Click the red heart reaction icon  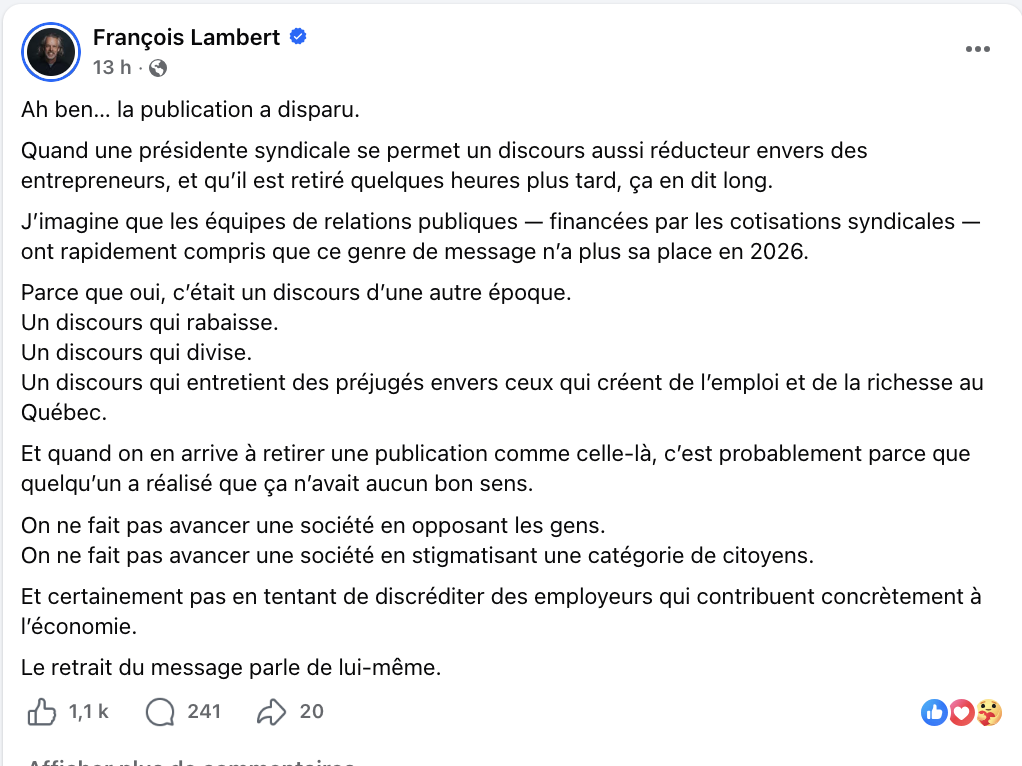tap(961, 712)
